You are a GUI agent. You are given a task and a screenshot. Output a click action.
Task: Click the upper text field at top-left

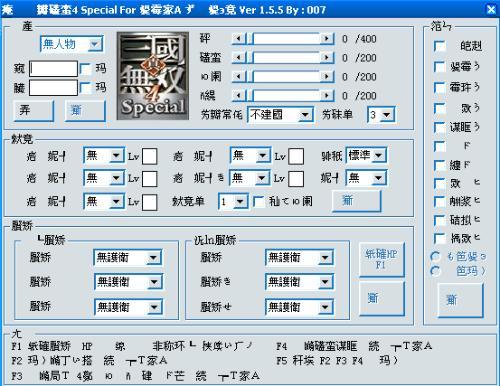[53, 69]
